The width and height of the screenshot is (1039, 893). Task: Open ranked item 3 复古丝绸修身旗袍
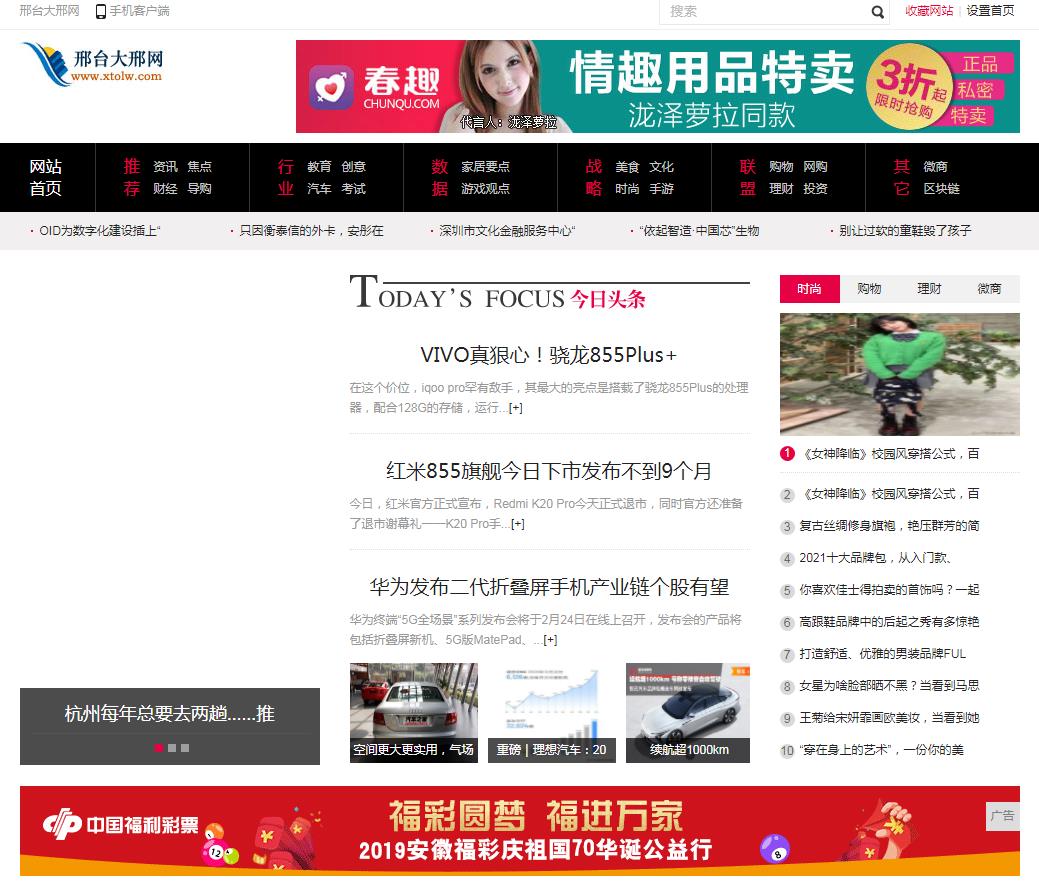click(x=889, y=526)
